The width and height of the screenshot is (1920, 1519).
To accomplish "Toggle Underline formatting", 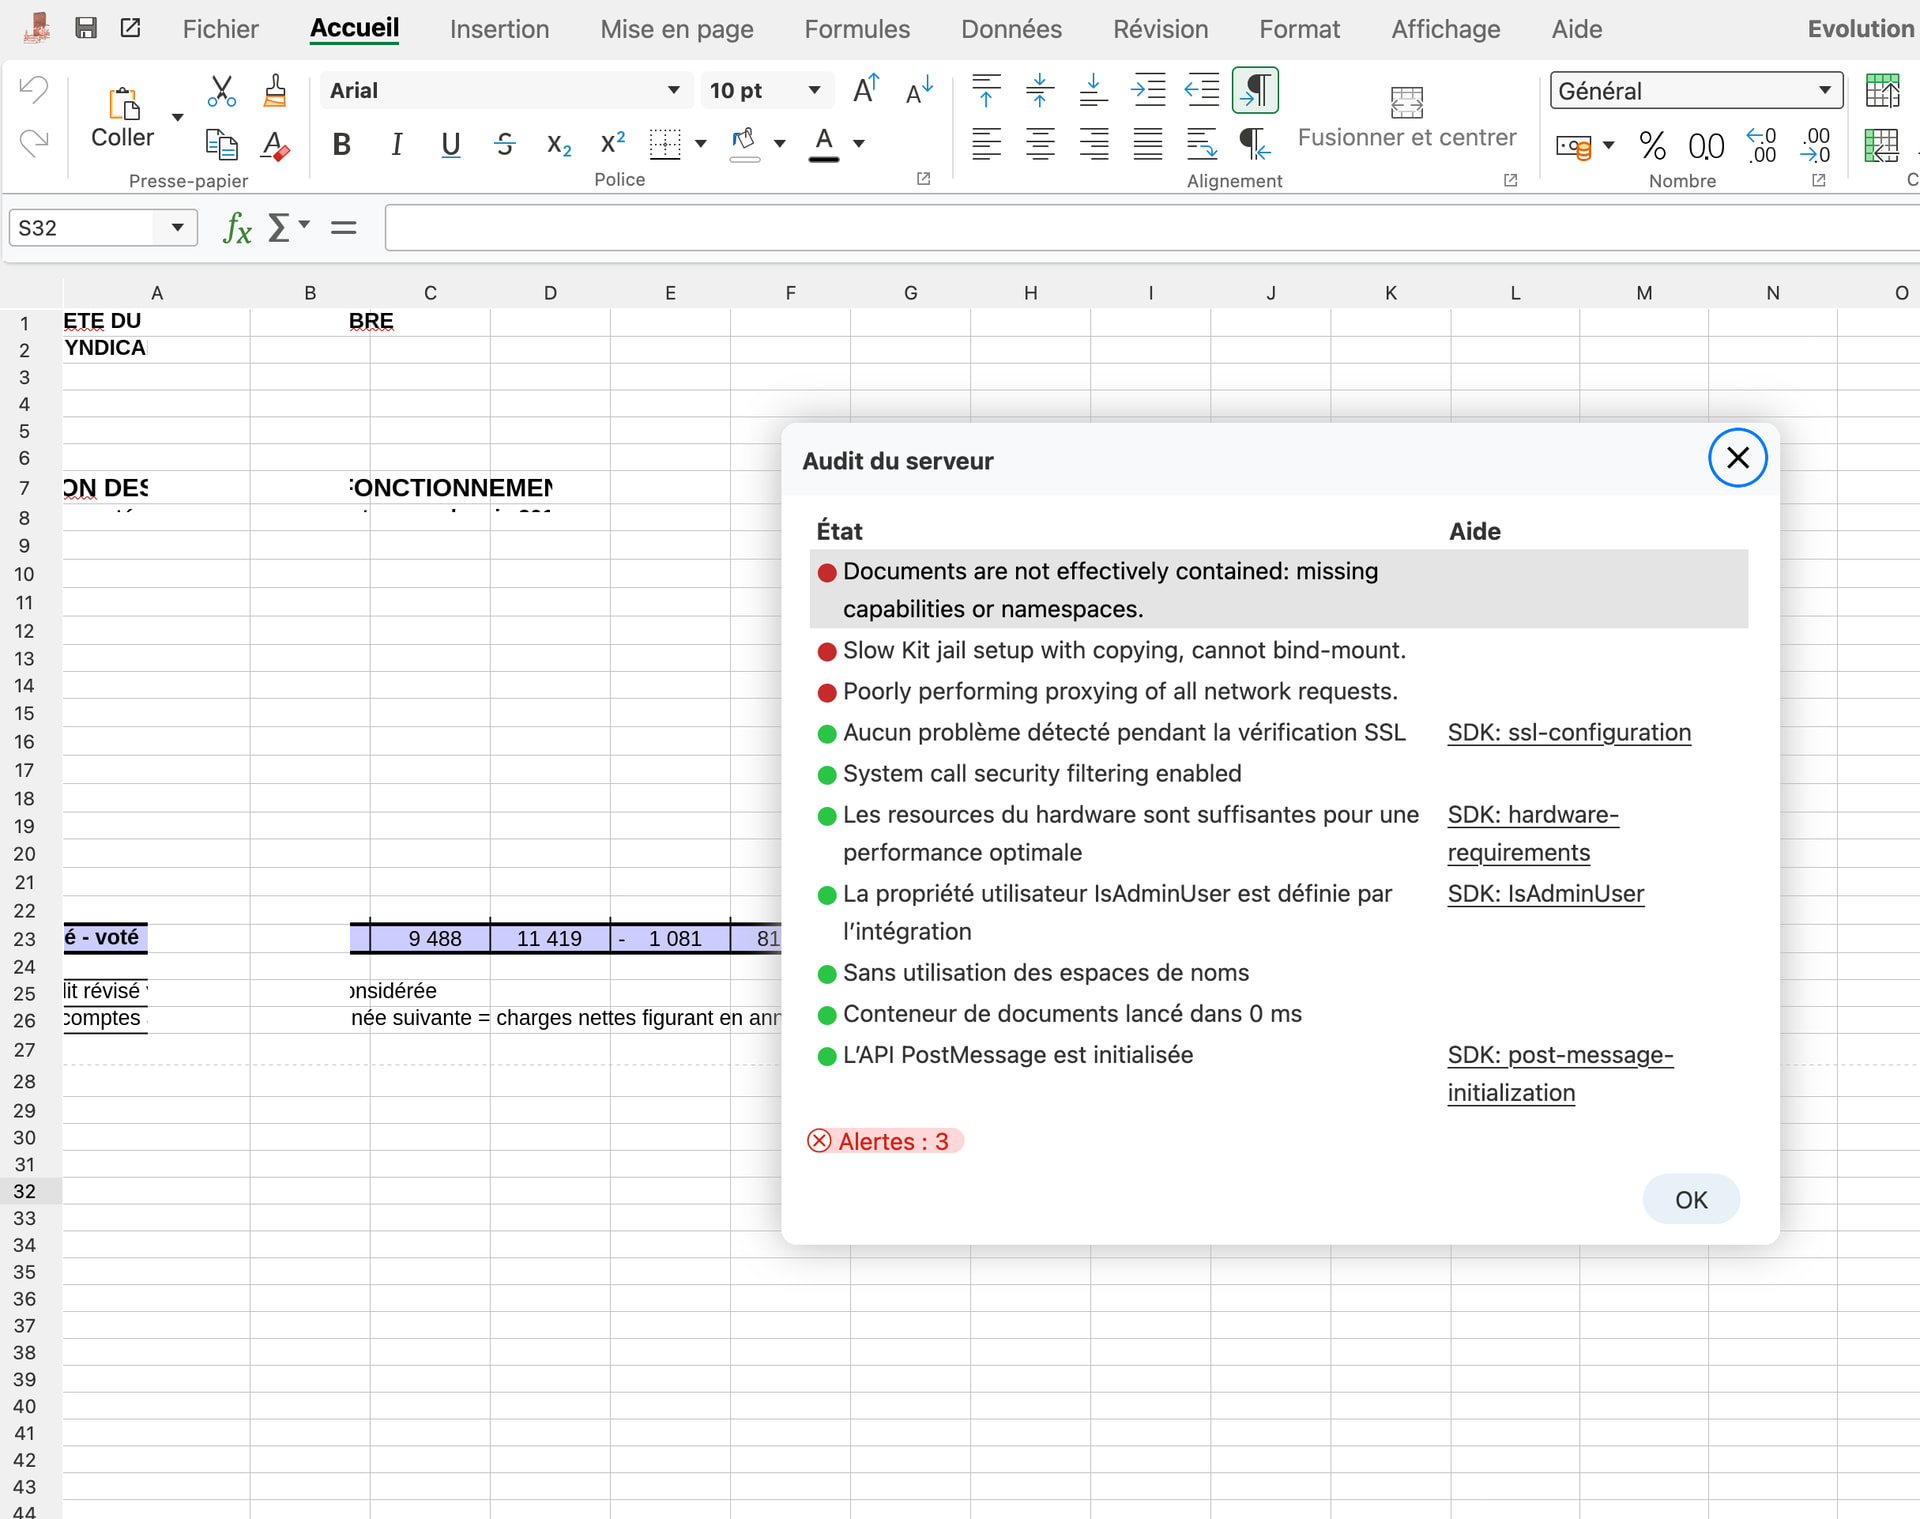I will click(x=450, y=145).
